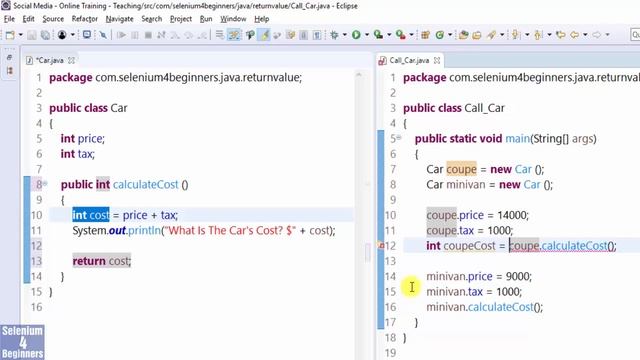Click the Resume debug icon
The height and width of the screenshot is (360, 640).
click(x=121, y=35)
